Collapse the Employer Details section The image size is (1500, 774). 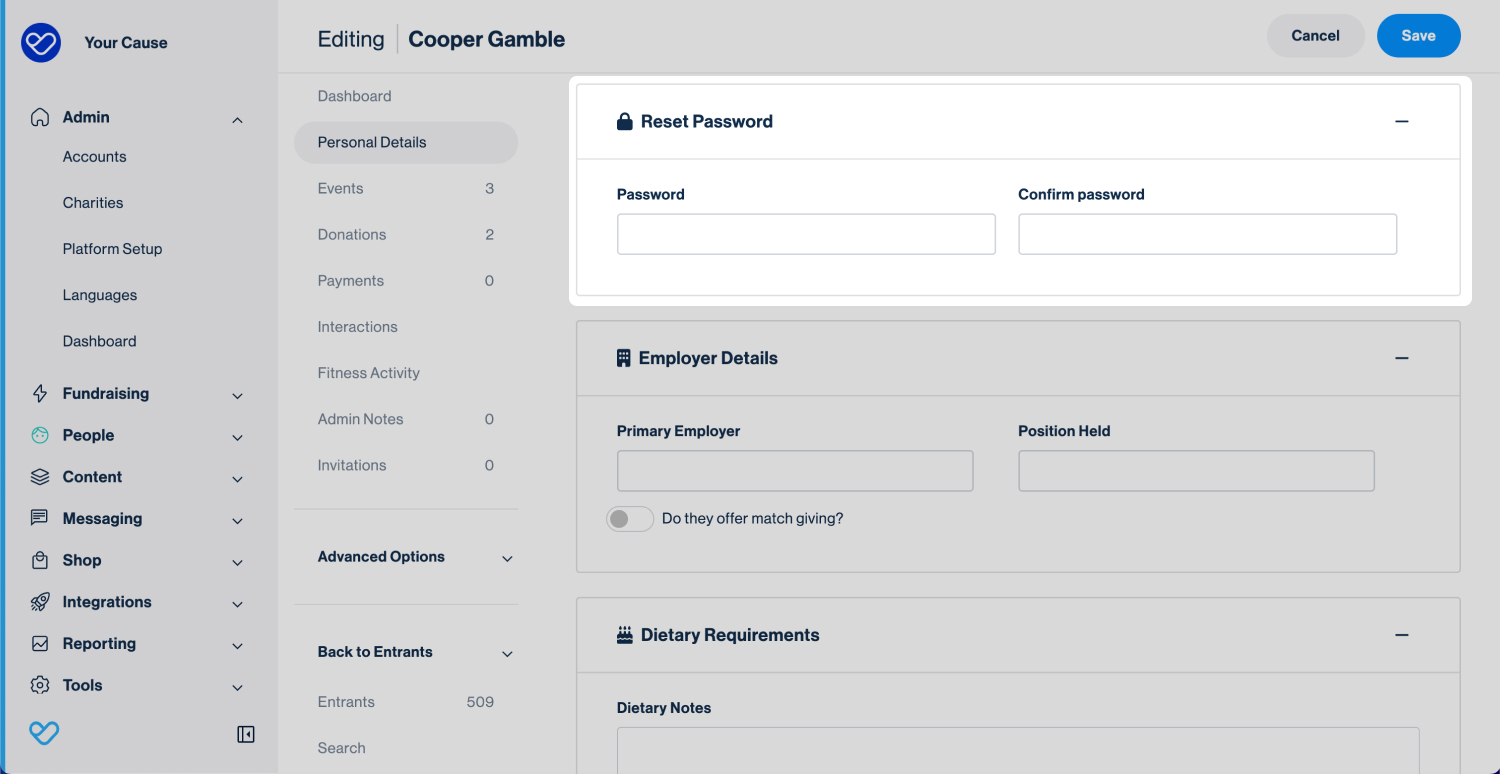click(x=1401, y=359)
